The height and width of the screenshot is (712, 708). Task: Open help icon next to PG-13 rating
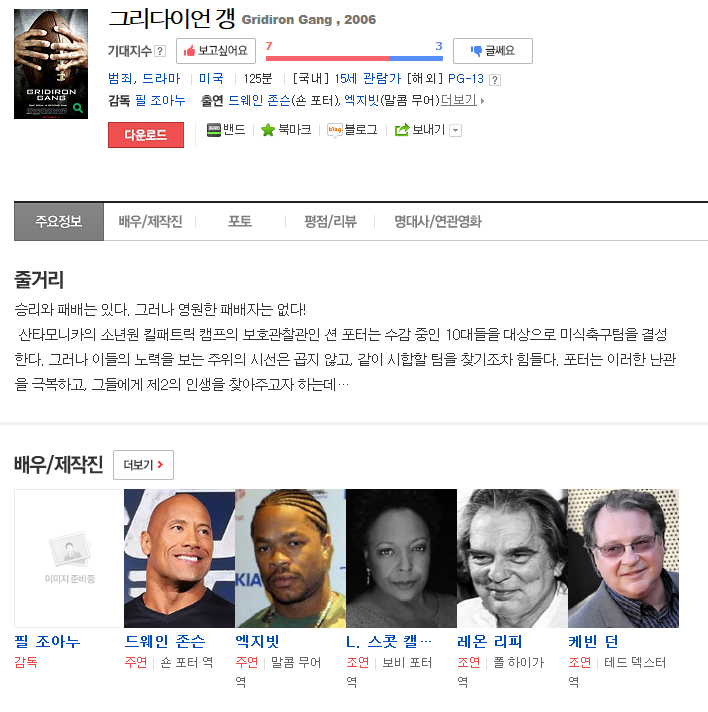pyautogui.click(x=495, y=80)
